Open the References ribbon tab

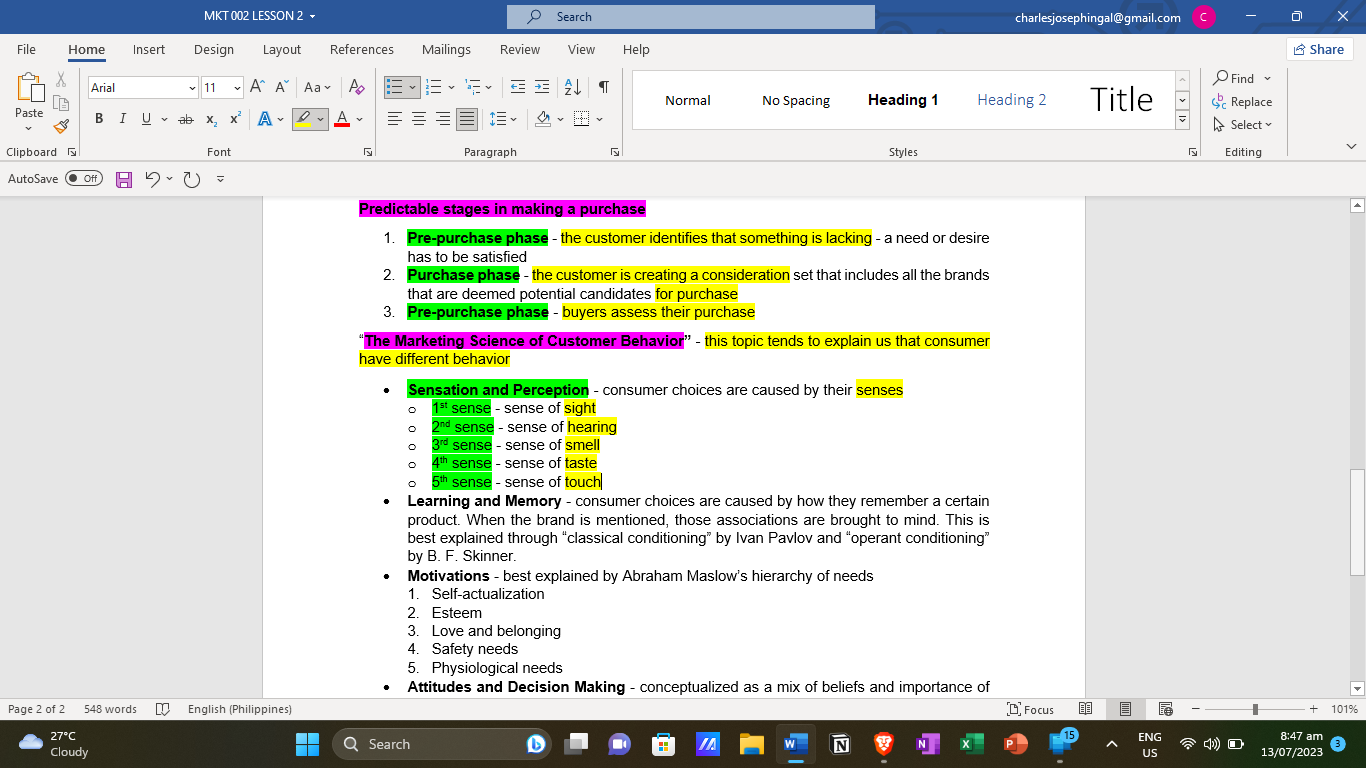[362, 49]
